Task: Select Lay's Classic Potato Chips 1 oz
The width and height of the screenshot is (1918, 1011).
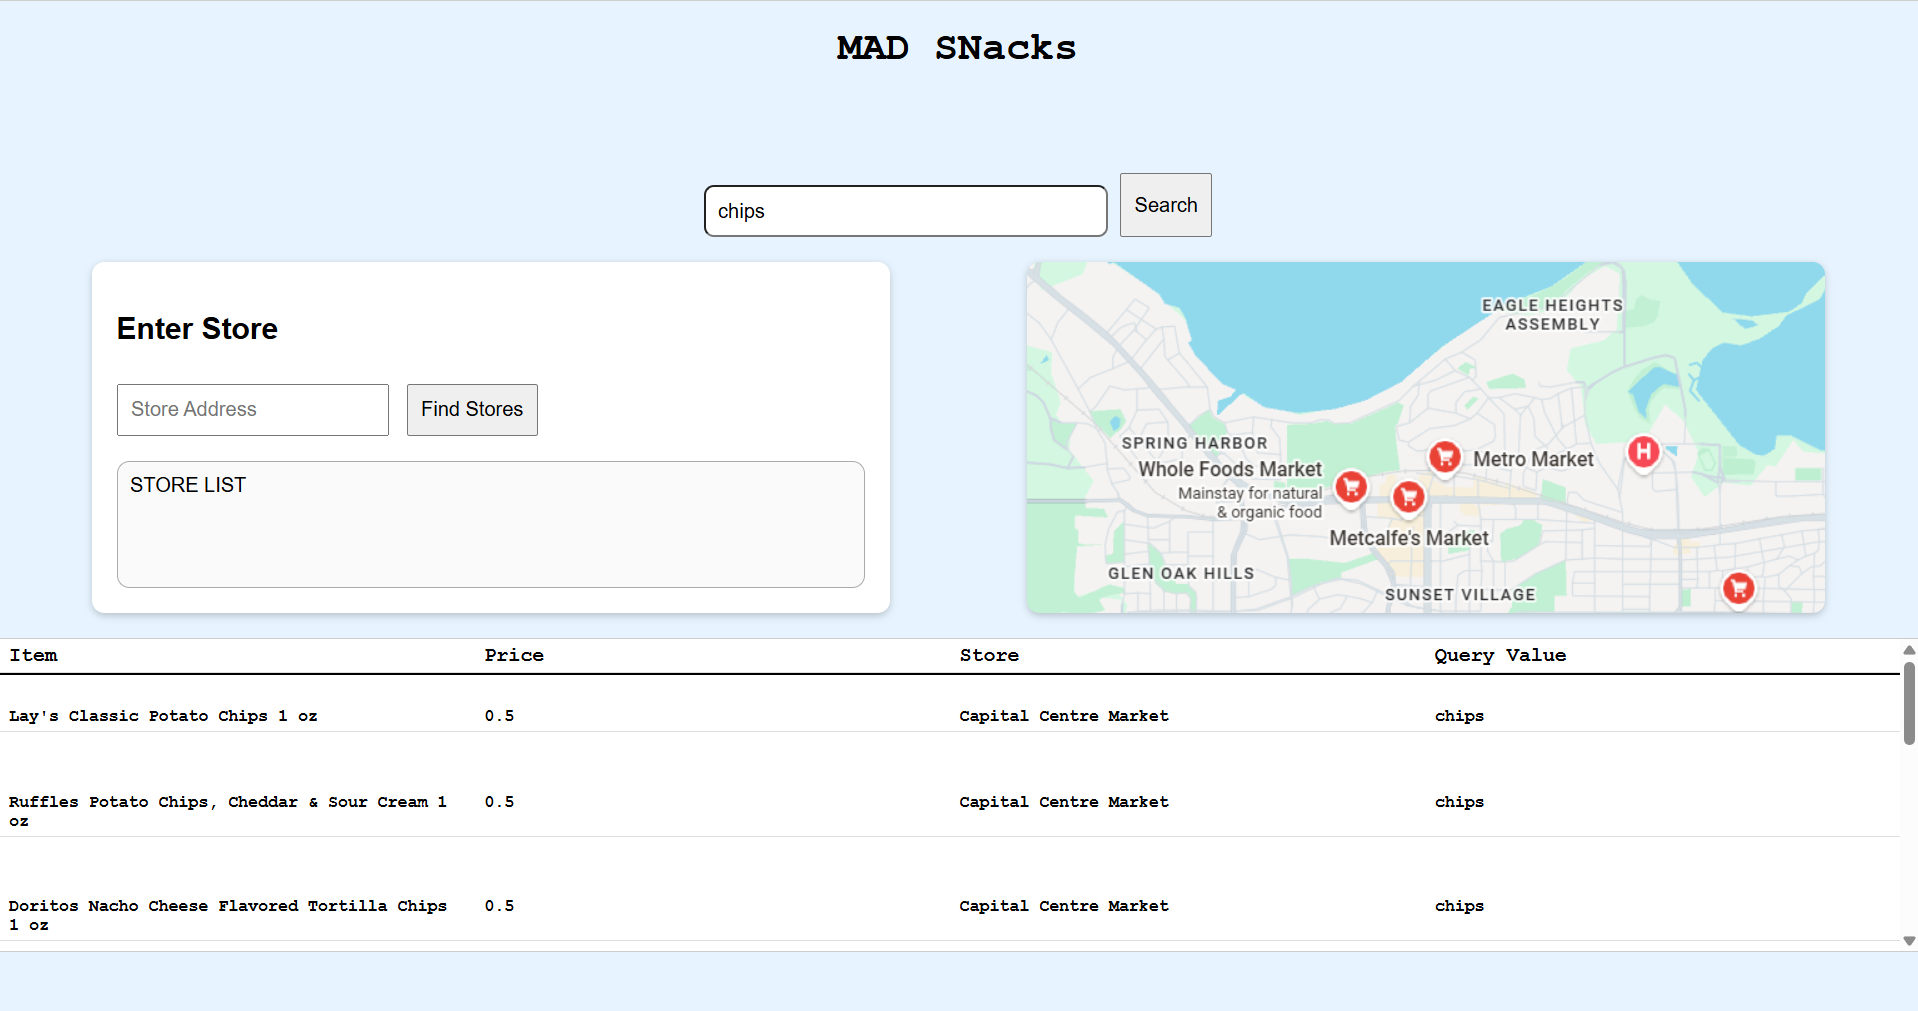Action: click(x=163, y=716)
